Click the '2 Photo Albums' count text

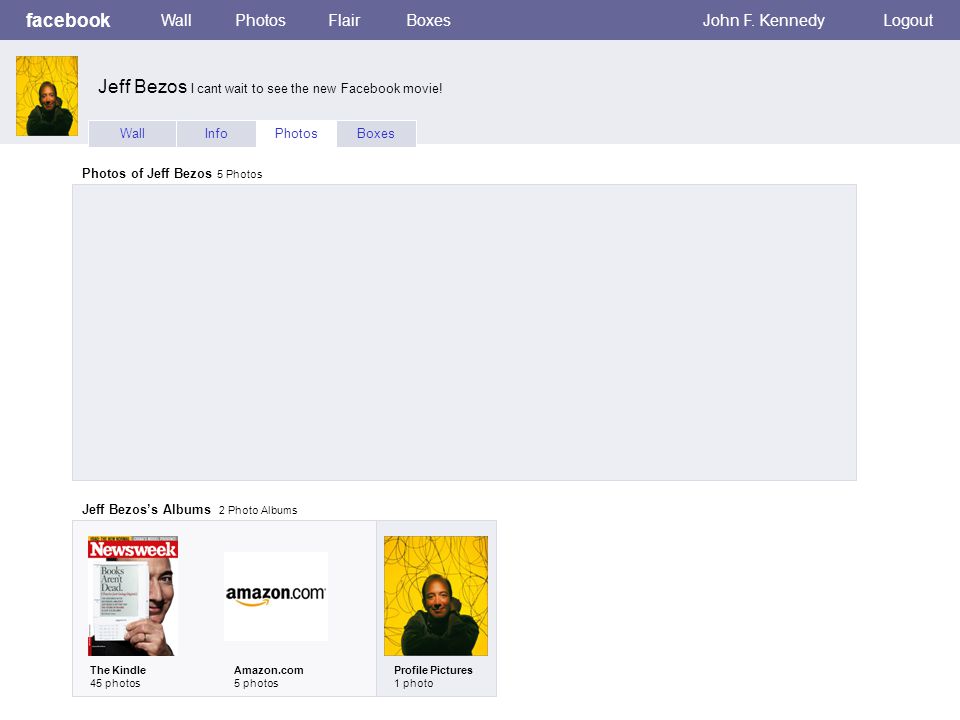point(258,510)
